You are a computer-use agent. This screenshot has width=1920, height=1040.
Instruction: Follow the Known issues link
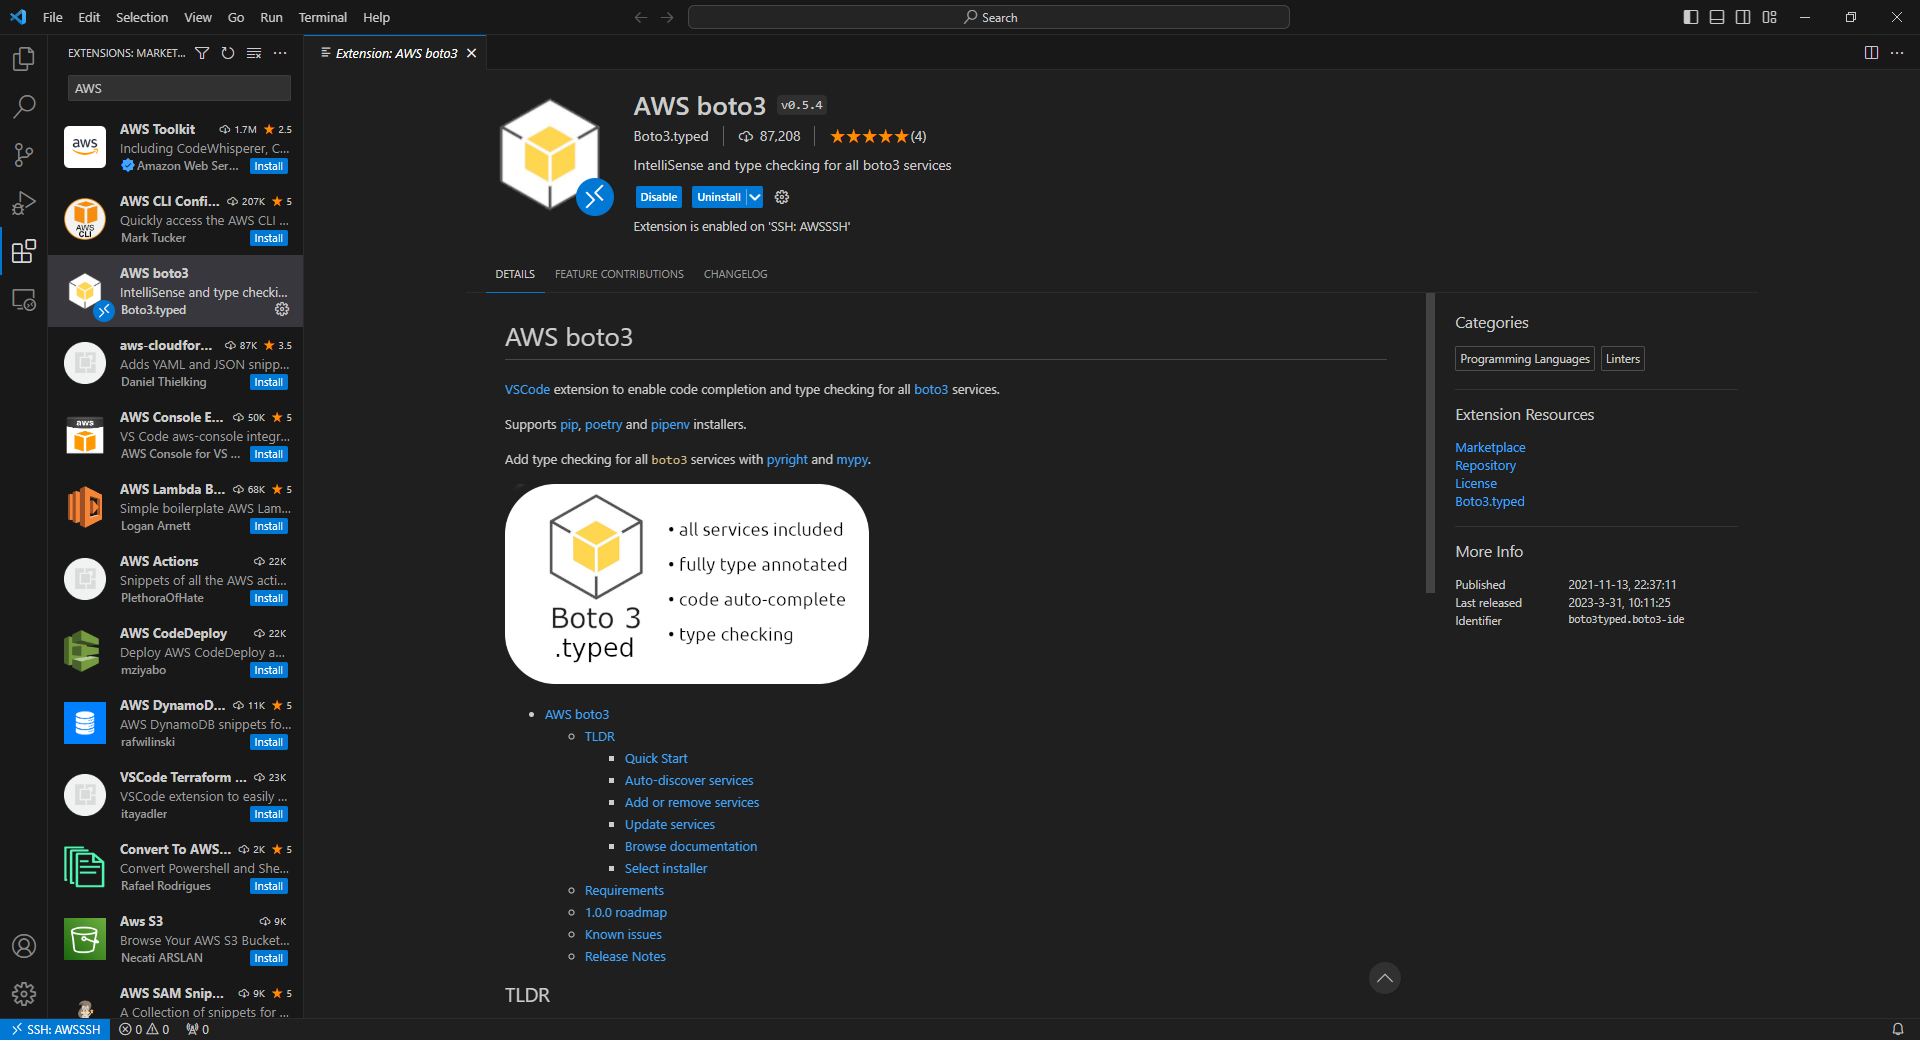pos(623,934)
